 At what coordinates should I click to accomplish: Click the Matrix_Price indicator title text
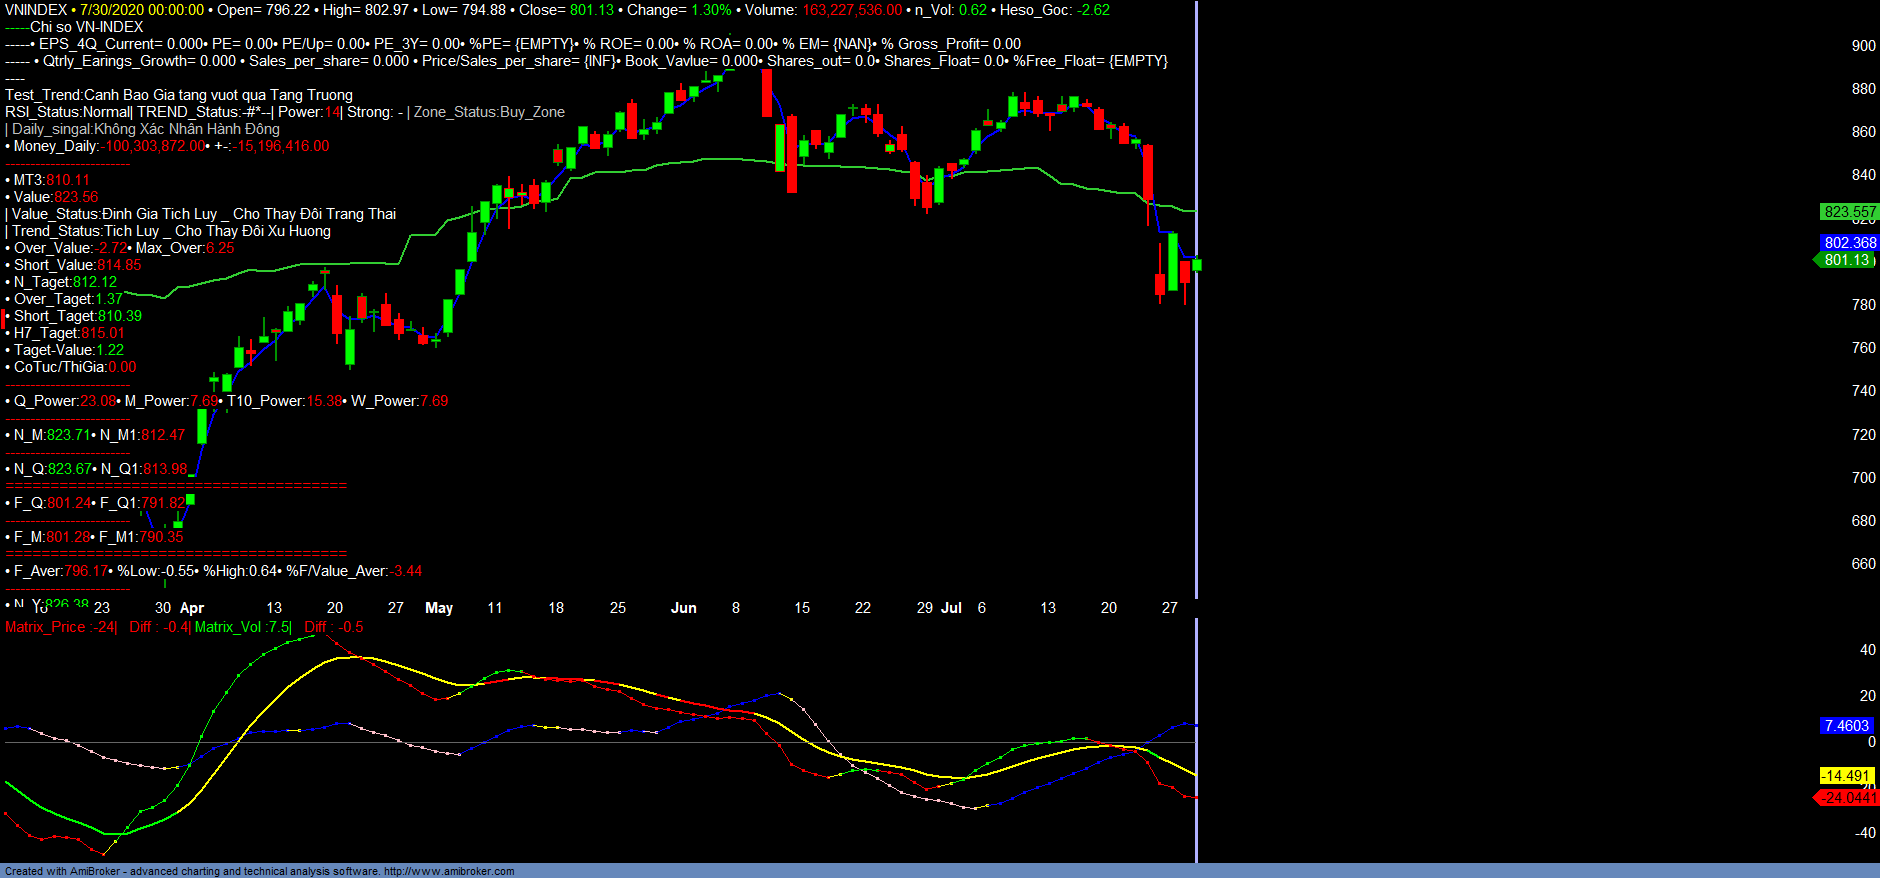60,627
